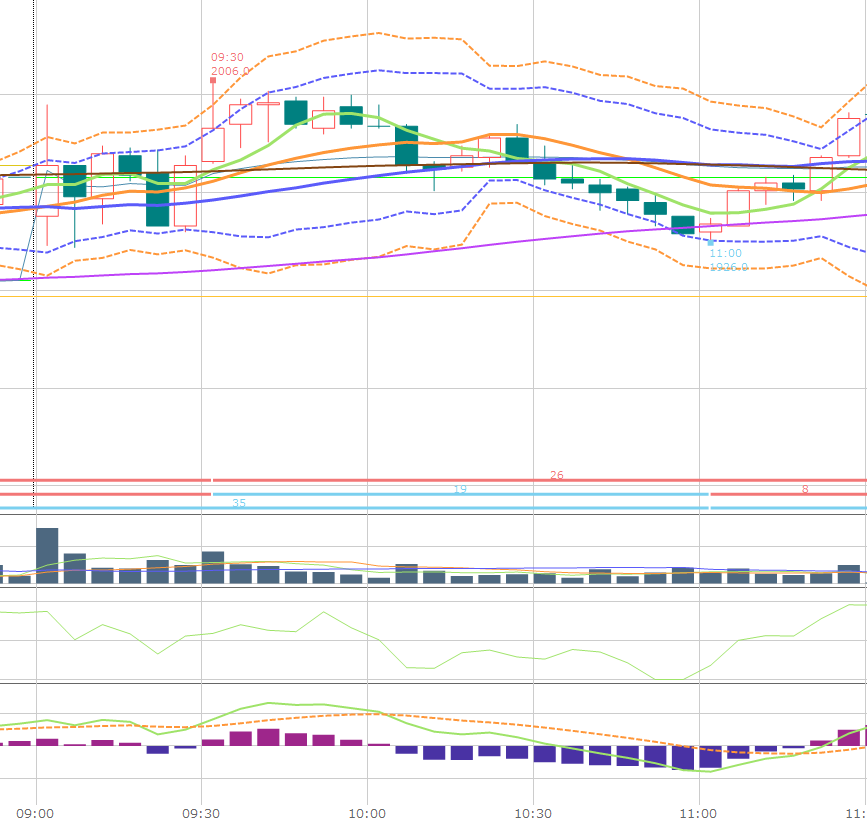Click the blue segment label 35
Viewport: 867px width, 835px height.
click(x=238, y=503)
